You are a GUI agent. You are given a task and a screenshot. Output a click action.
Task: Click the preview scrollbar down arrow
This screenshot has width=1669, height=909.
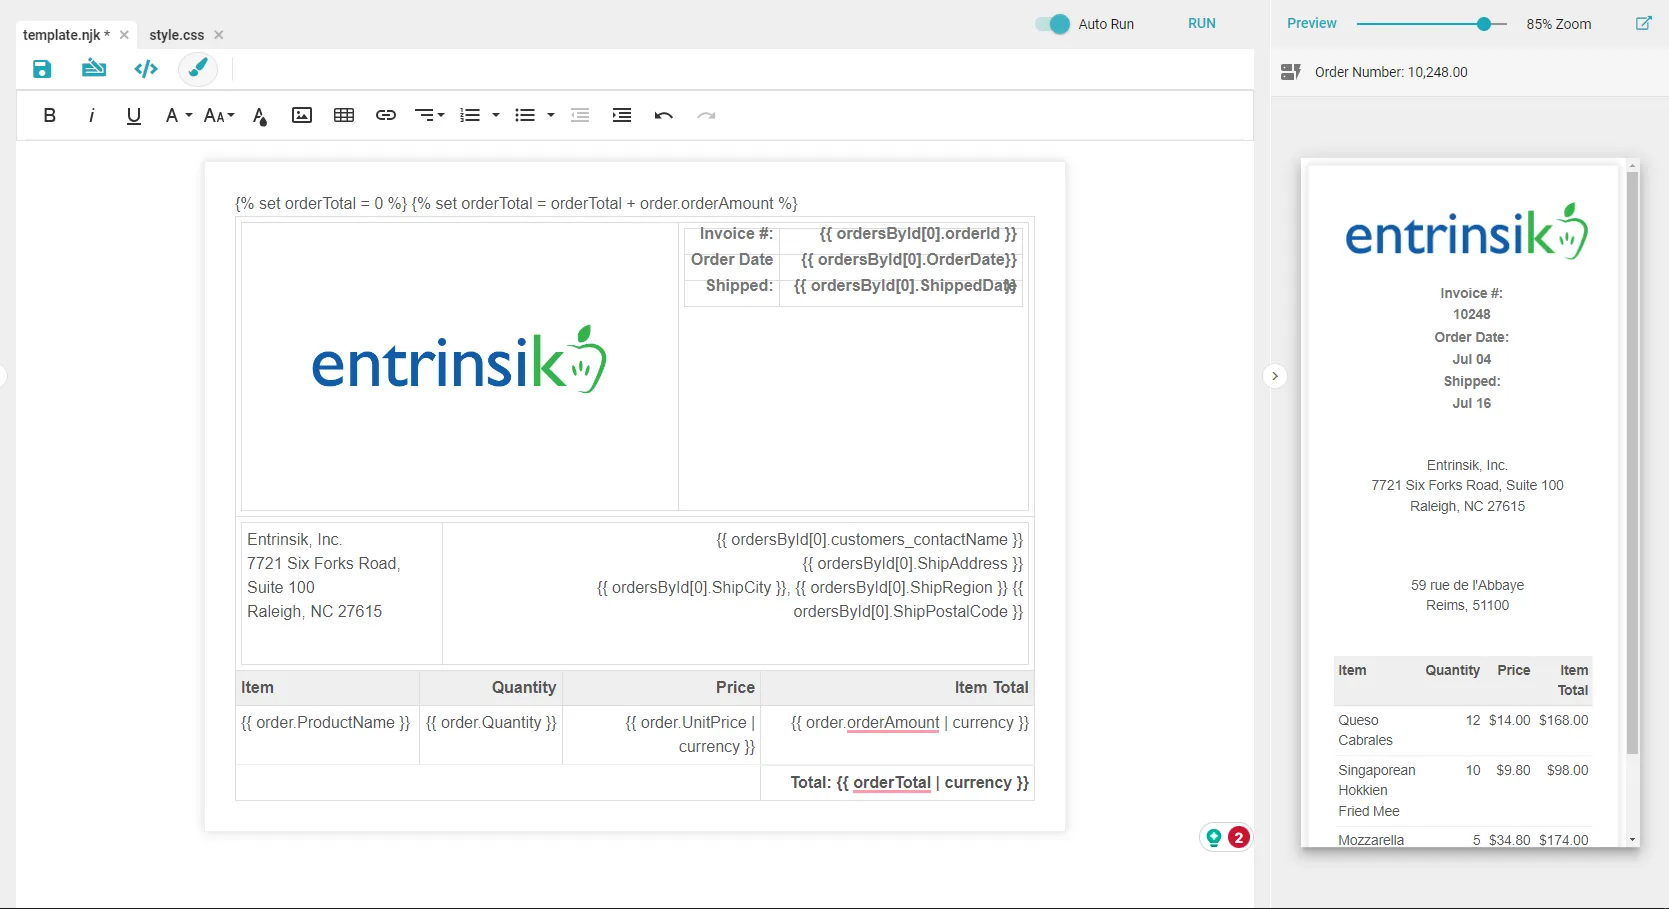(x=1632, y=840)
